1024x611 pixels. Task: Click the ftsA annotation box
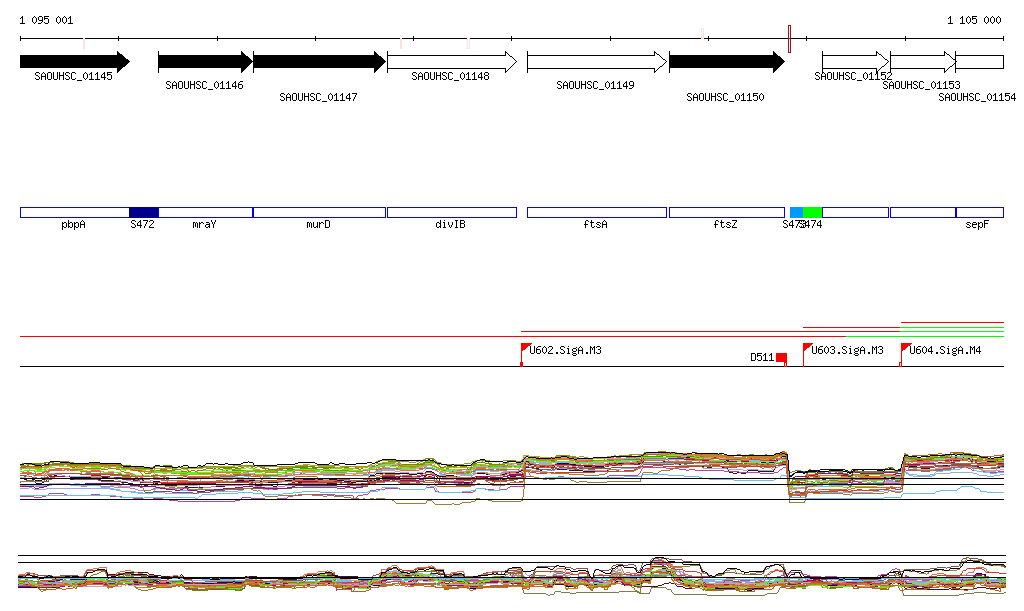[x=597, y=212]
